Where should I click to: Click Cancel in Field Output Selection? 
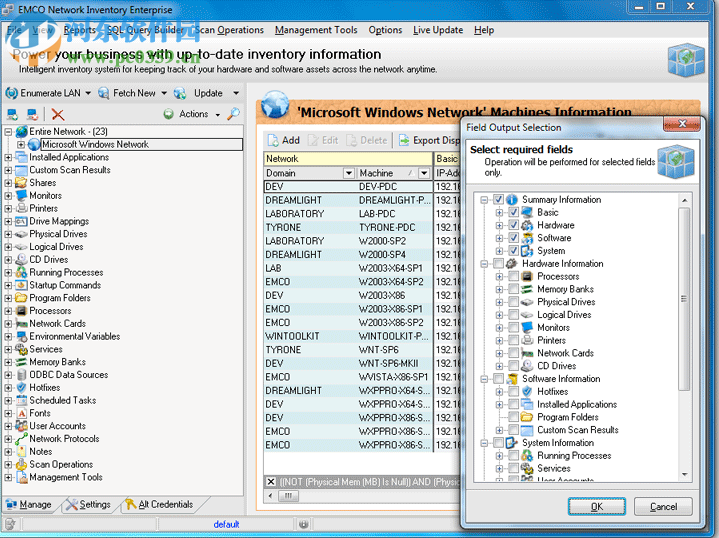[663, 506]
